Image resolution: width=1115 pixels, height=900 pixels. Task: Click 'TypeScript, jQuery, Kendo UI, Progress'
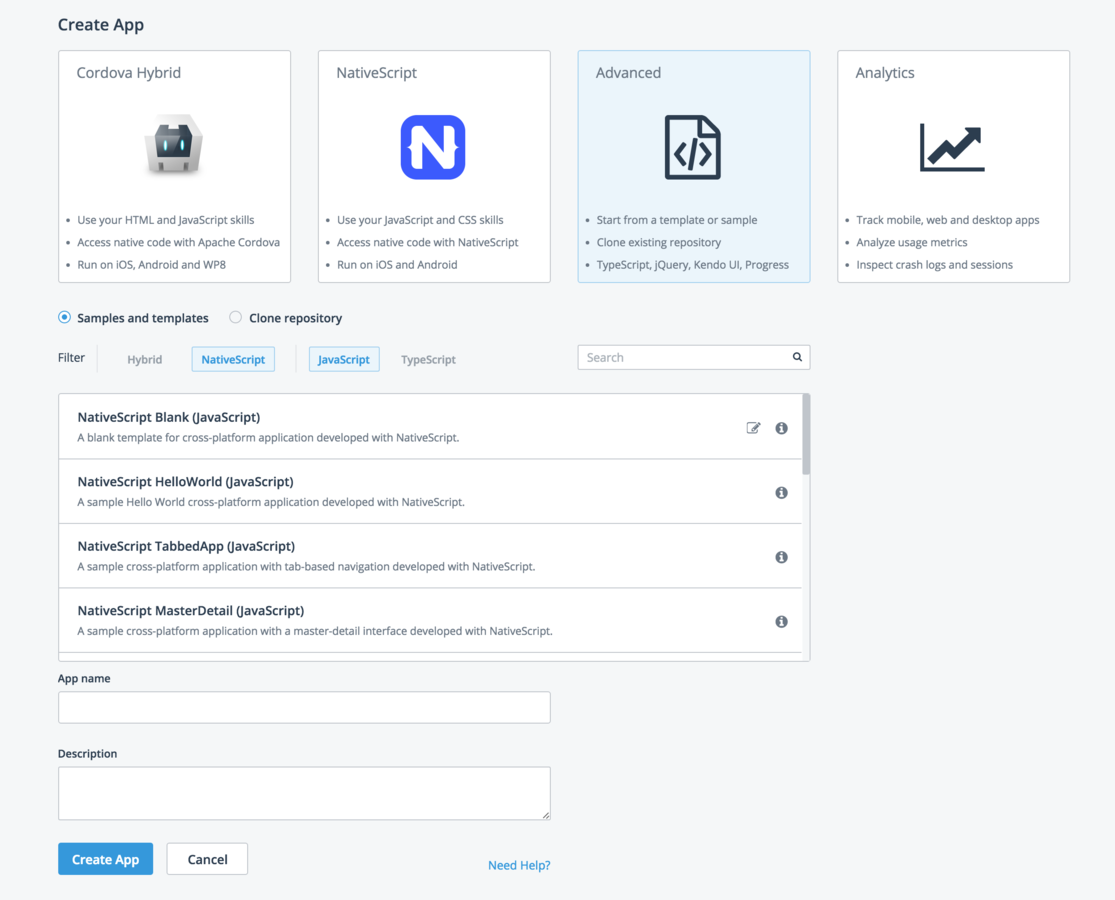693,264
